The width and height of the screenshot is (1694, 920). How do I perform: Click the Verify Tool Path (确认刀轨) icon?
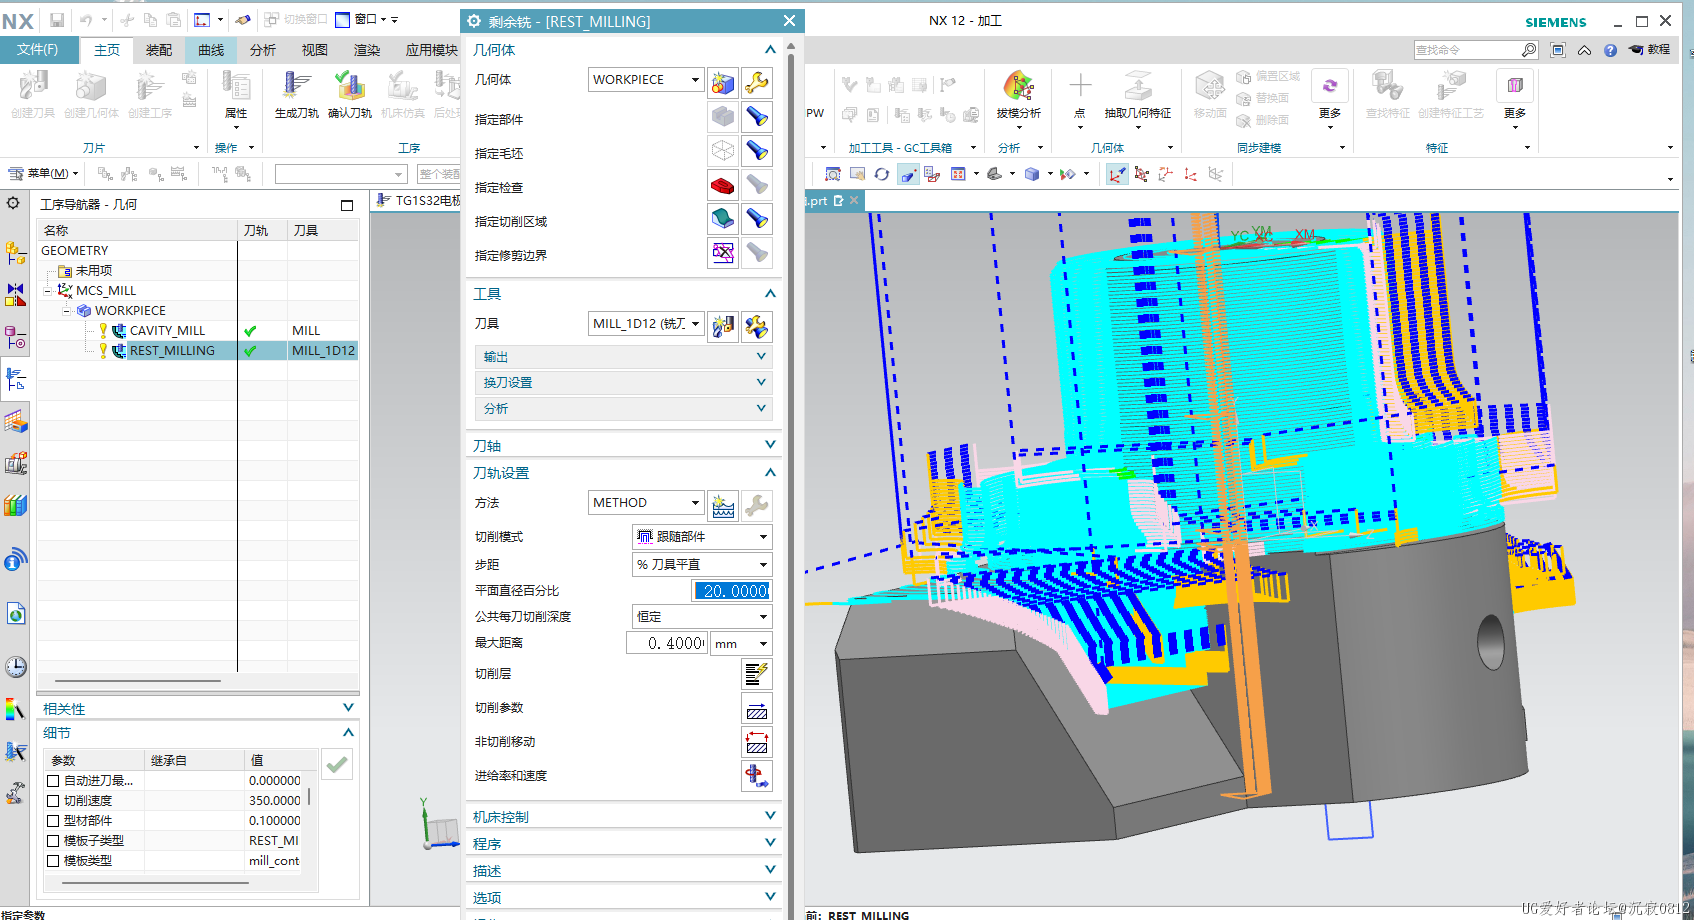(x=349, y=86)
